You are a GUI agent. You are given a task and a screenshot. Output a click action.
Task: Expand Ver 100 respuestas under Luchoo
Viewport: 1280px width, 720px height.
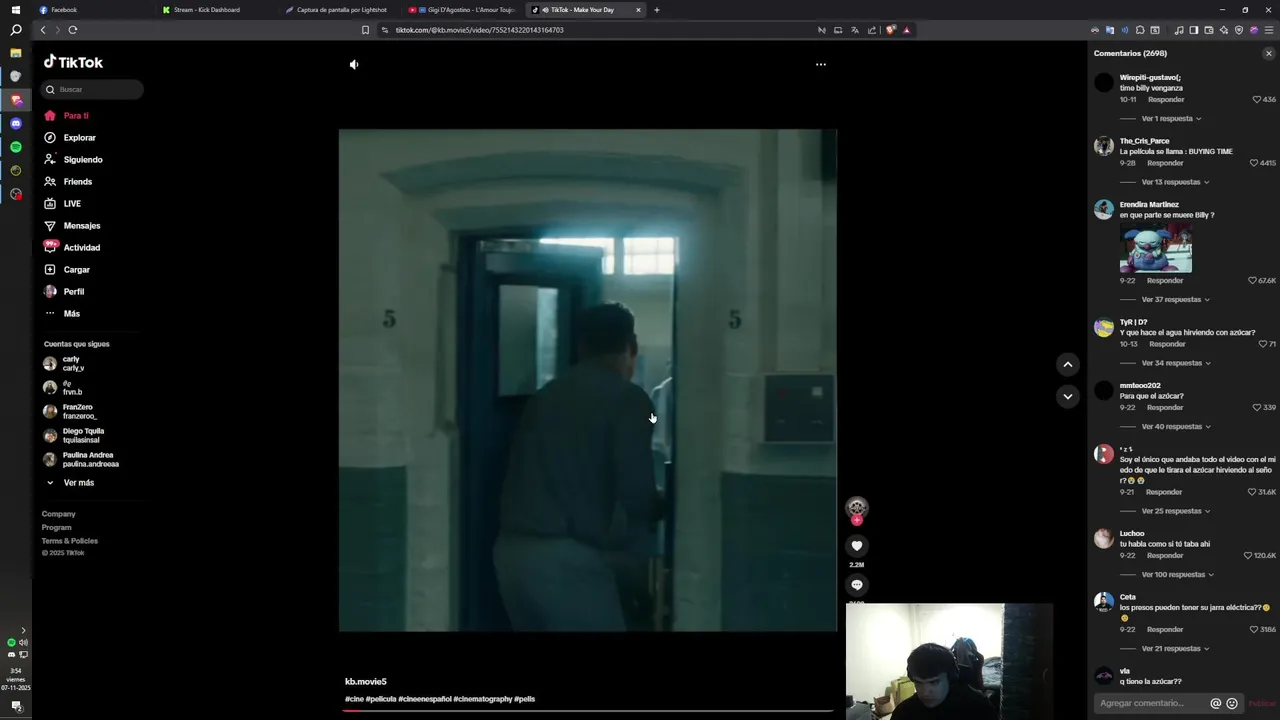click(x=1178, y=575)
